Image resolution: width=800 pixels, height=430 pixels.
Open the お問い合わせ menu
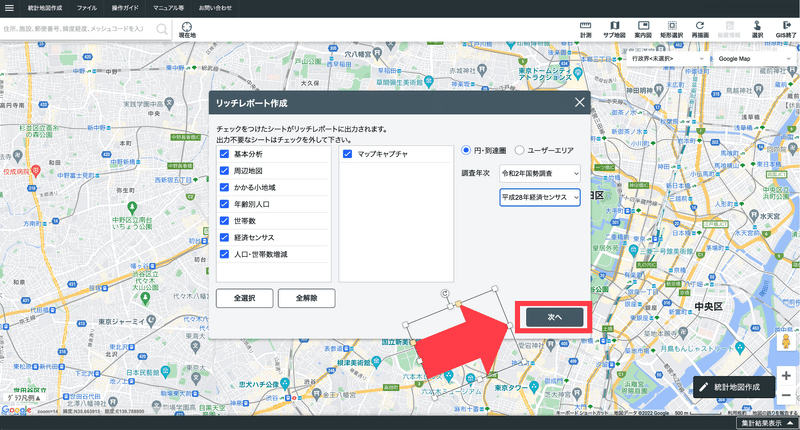(x=215, y=8)
